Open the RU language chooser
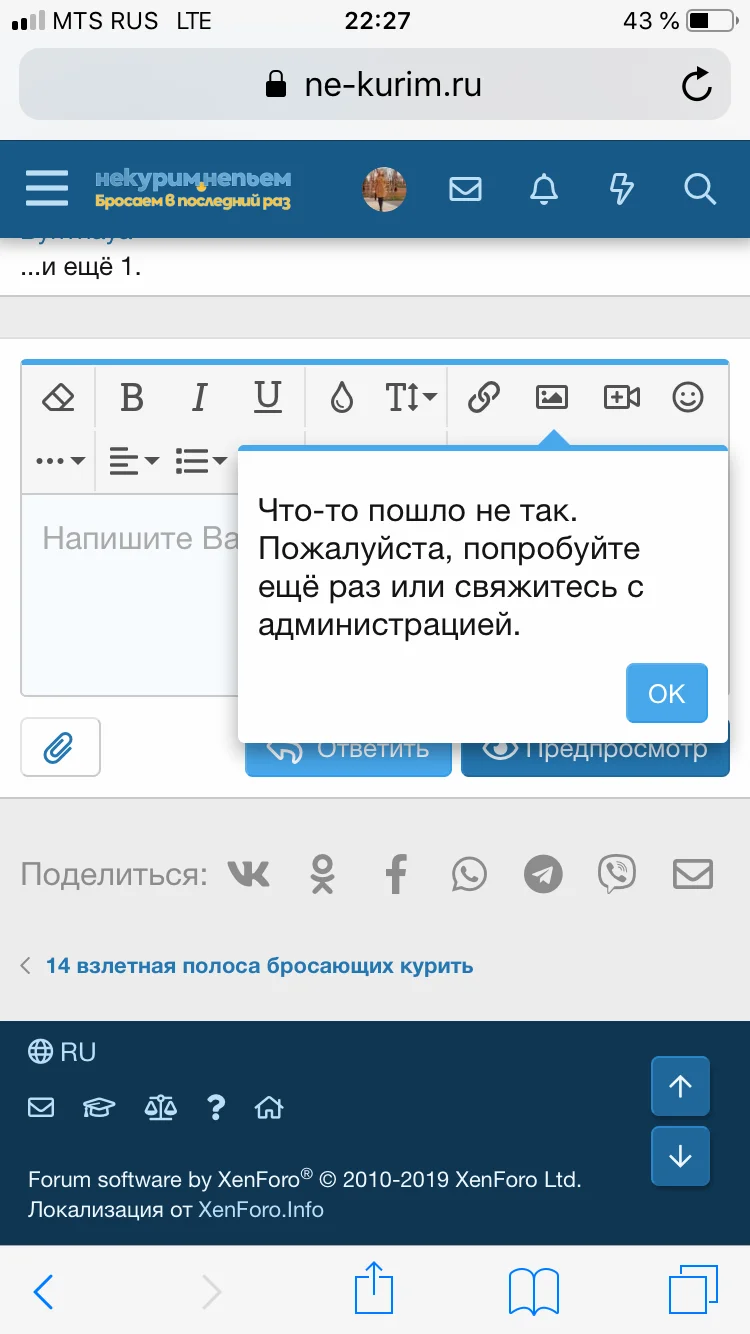The image size is (750, 1334). tap(62, 1052)
